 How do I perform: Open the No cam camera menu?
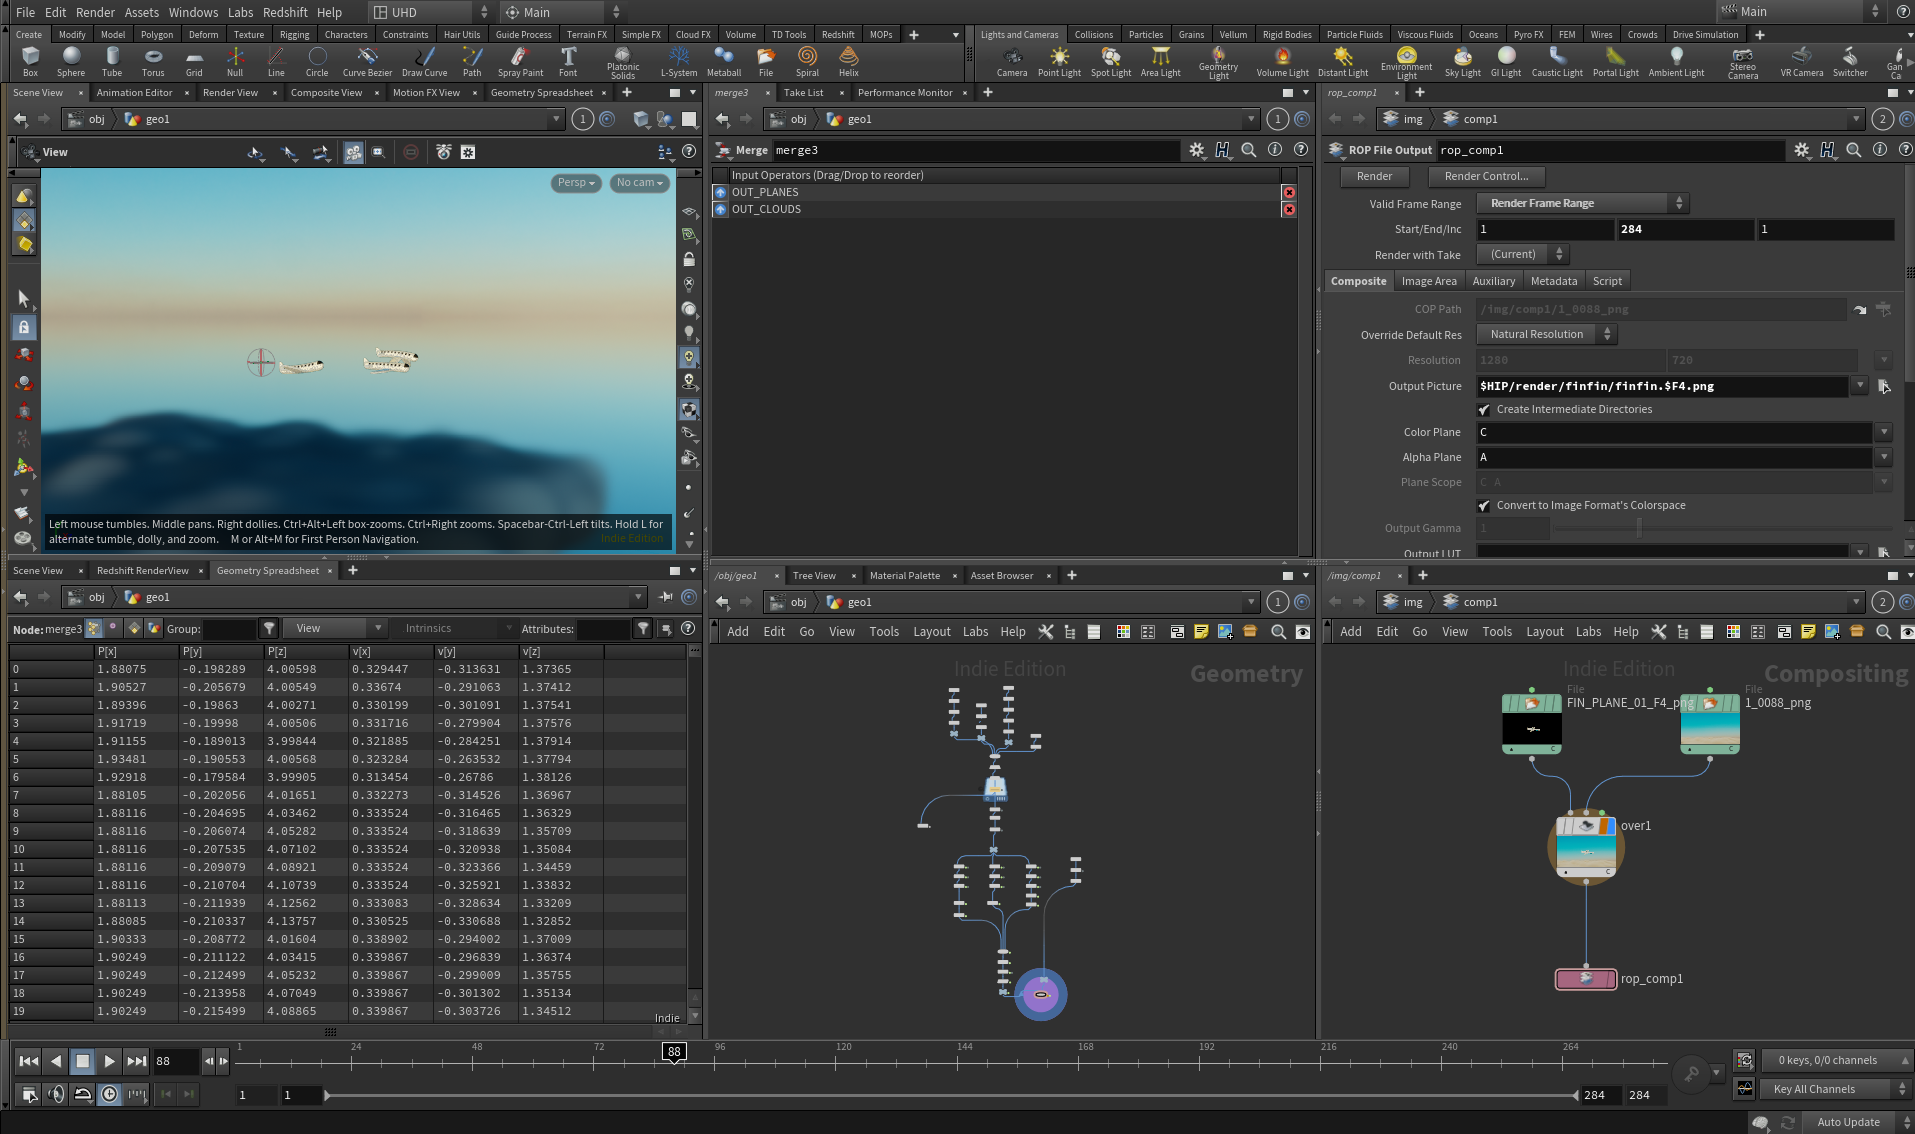coord(640,183)
